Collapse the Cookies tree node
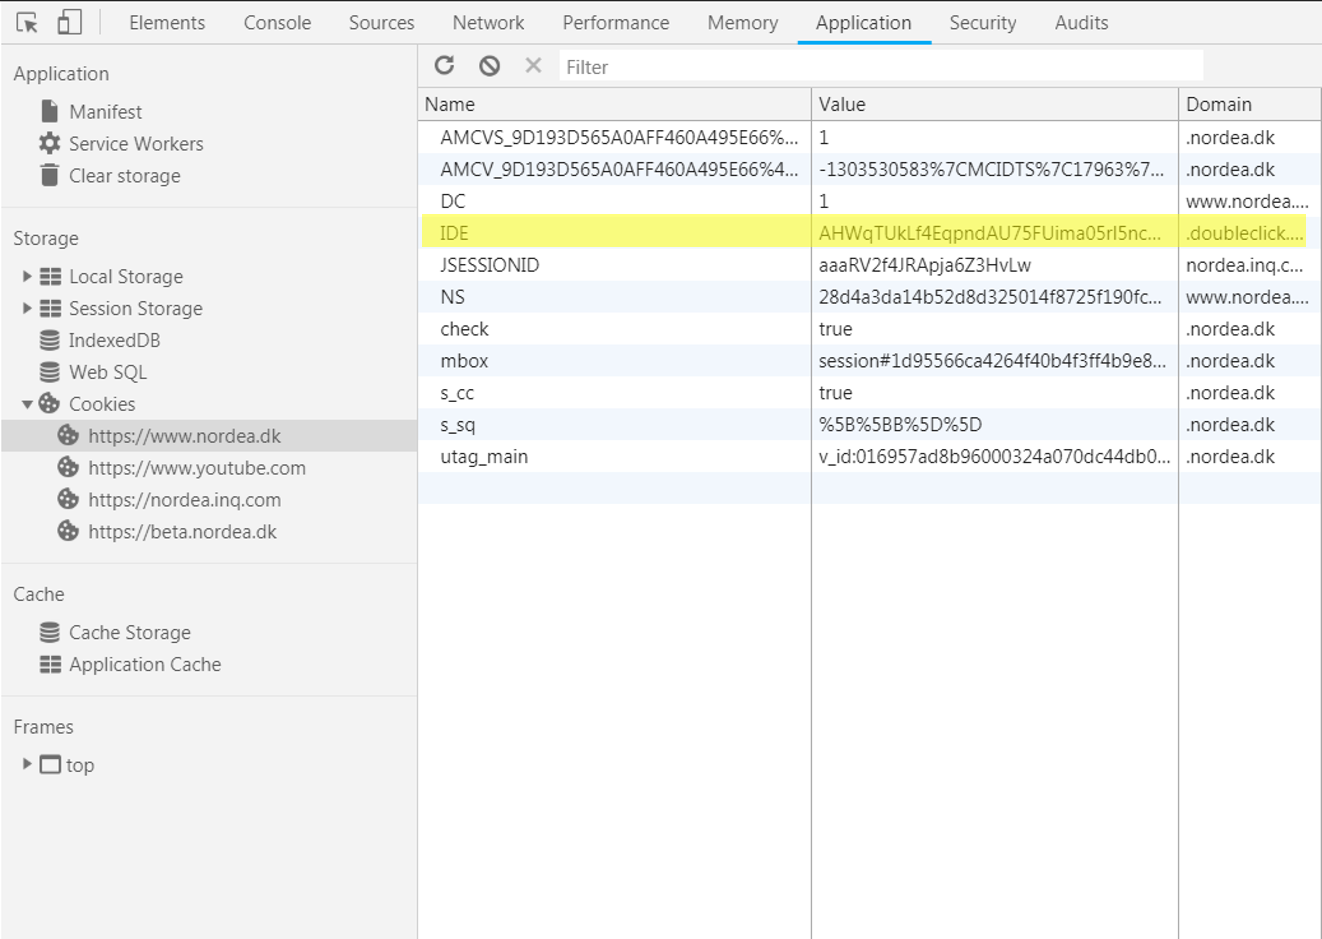This screenshot has height=939, width=1322. click(x=27, y=404)
